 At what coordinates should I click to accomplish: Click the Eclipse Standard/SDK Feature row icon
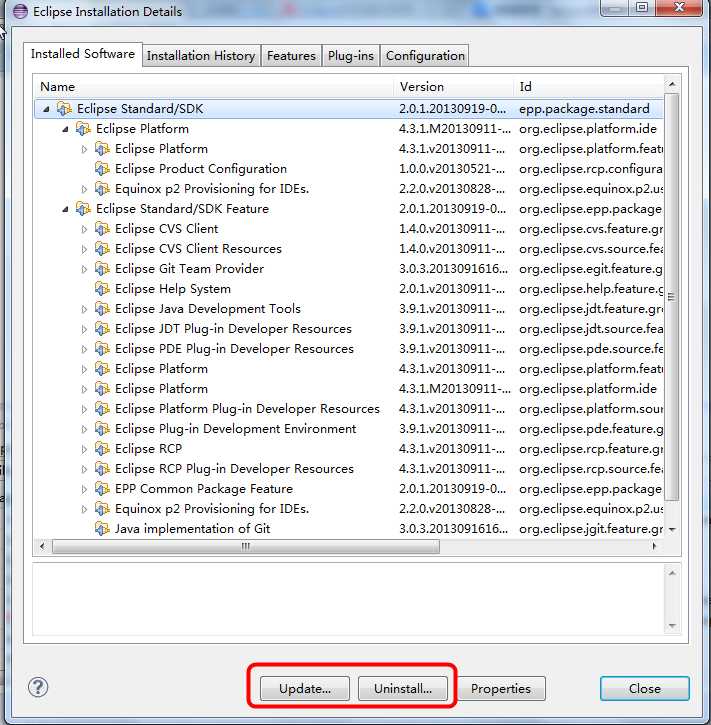(x=83, y=209)
